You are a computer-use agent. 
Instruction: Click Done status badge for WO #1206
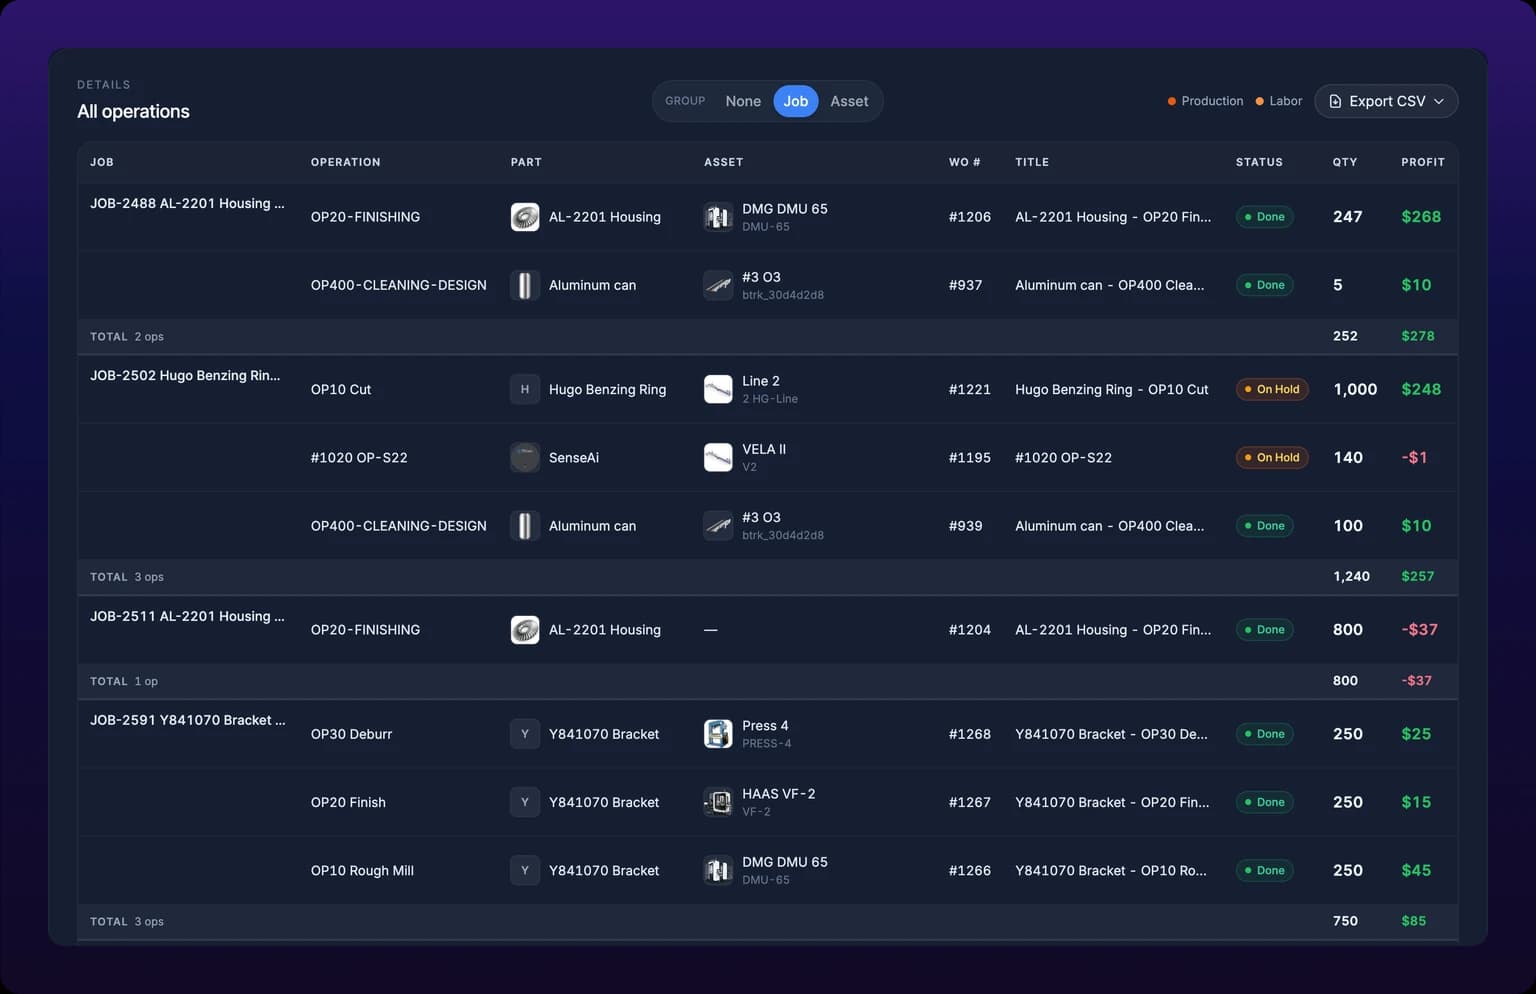[1265, 217]
